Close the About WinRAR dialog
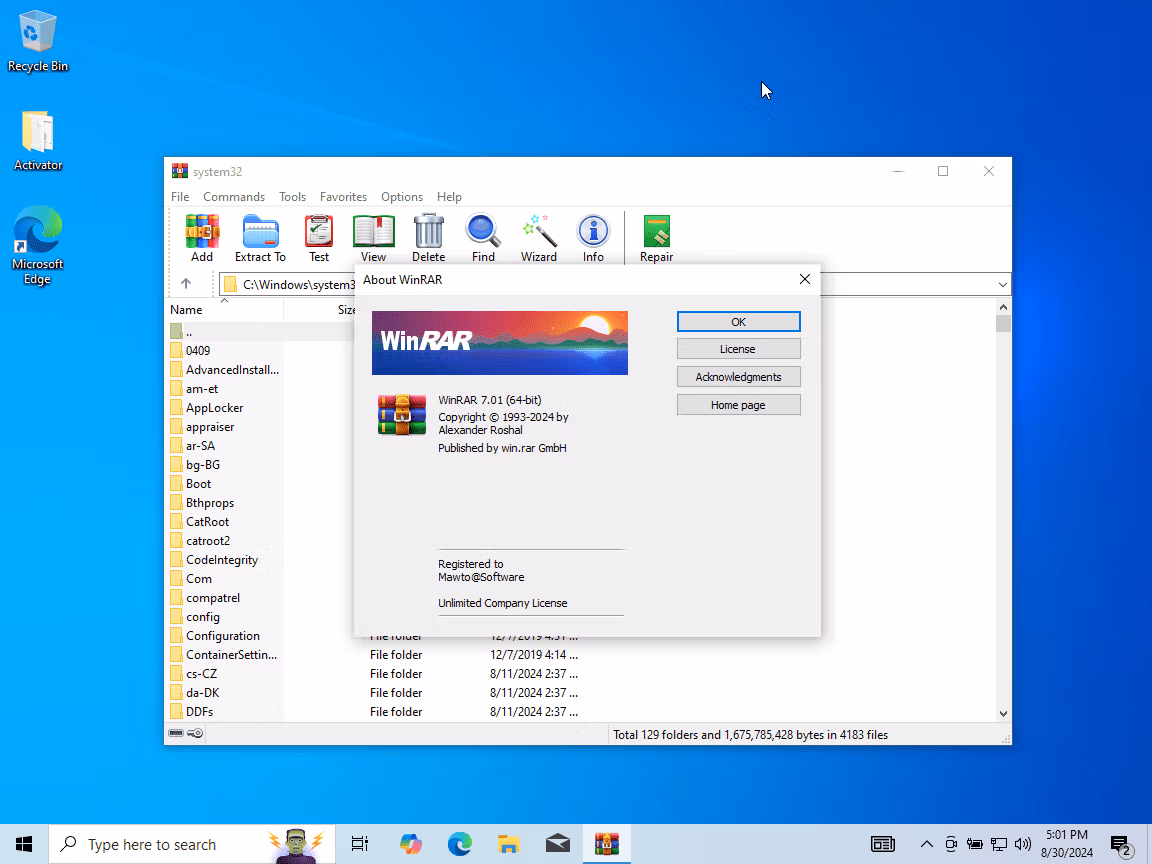The width and height of the screenshot is (1152, 864). coord(804,279)
